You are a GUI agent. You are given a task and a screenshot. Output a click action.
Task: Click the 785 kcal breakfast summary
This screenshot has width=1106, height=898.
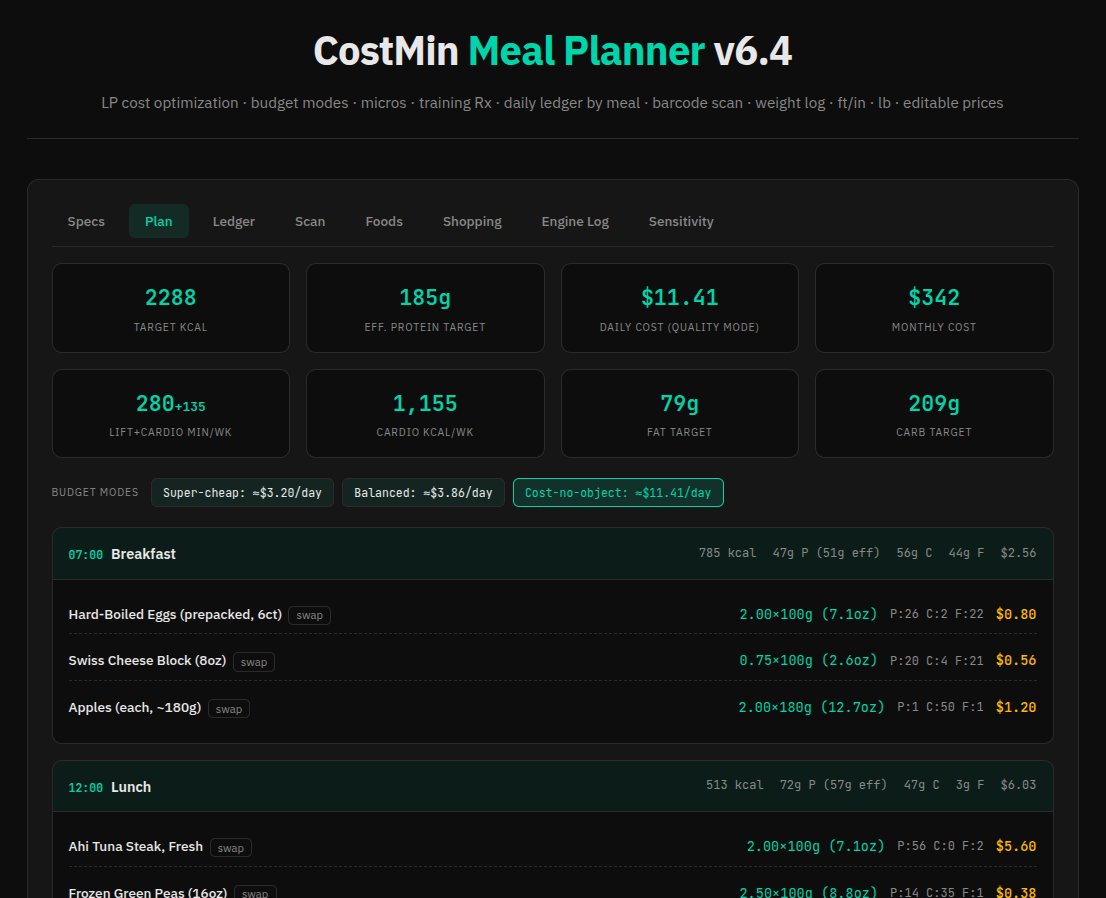(727, 553)
